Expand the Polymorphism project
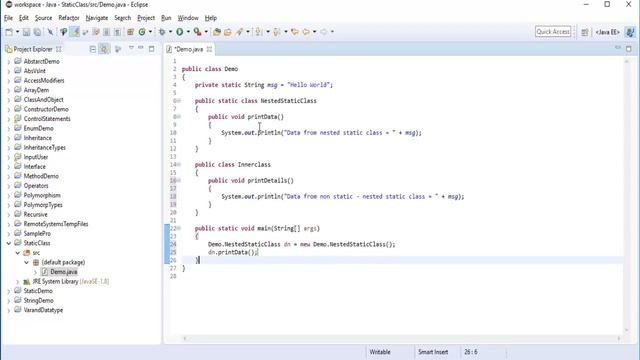The height and width of the screenshot is (360, 640). click(x=9, y=196)
